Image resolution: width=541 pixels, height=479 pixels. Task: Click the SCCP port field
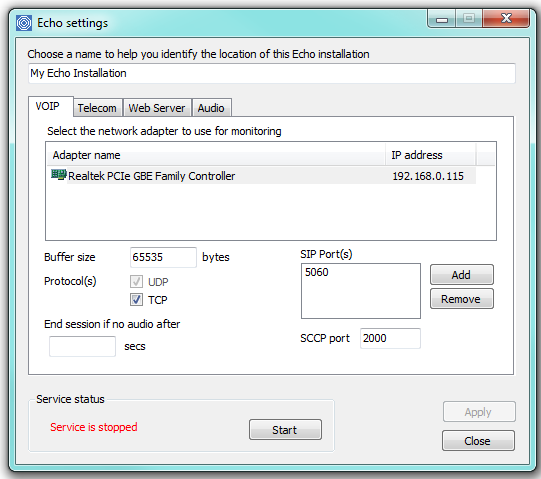(390, 338)
